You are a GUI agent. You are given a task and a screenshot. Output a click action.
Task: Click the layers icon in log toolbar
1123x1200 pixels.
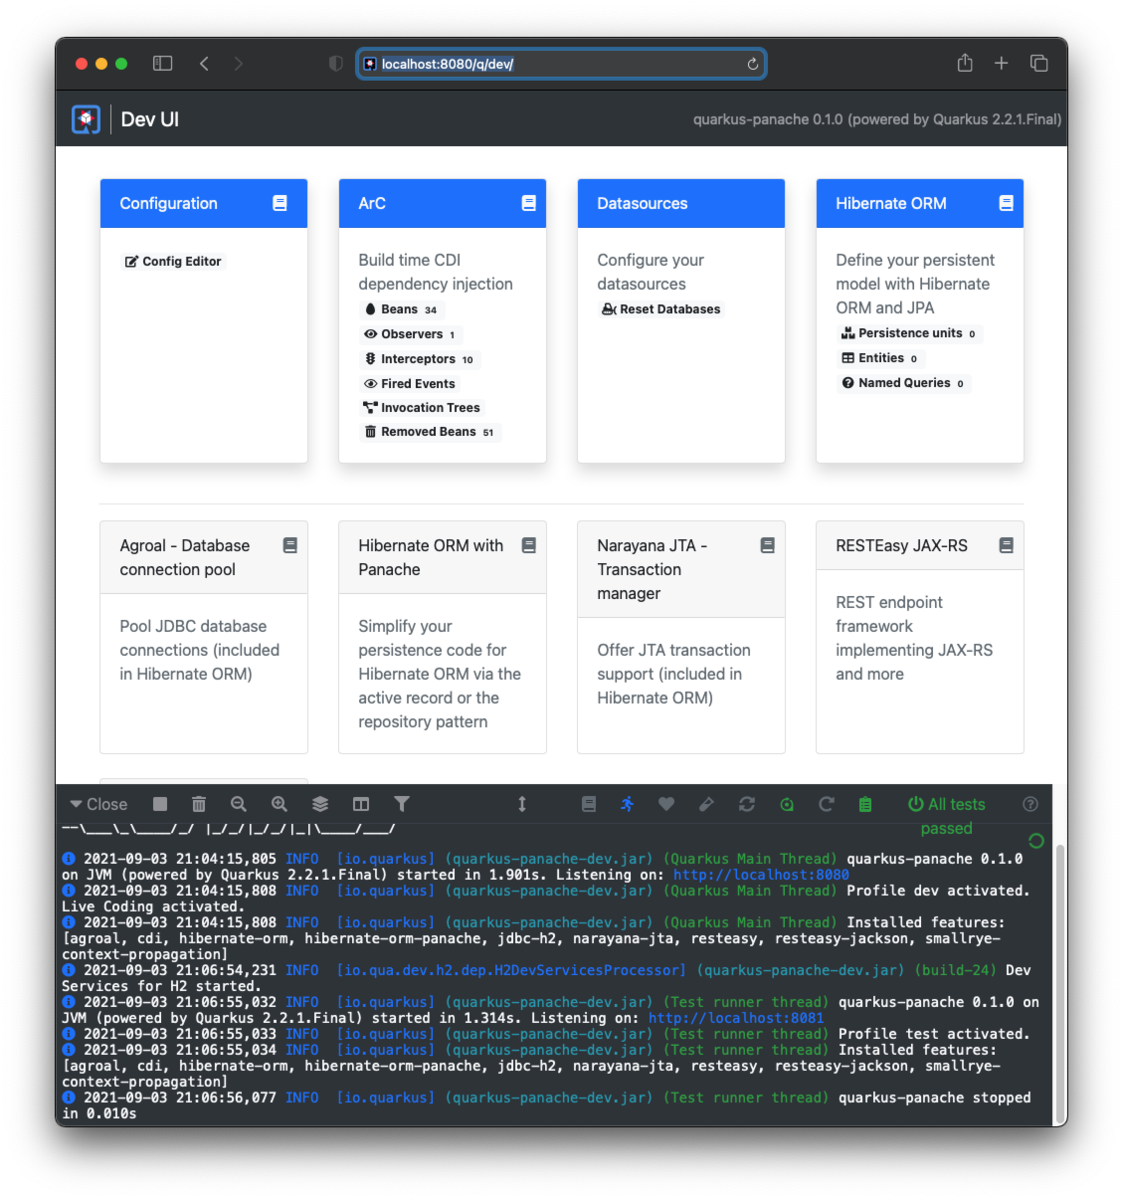click(x=320, y=804)
